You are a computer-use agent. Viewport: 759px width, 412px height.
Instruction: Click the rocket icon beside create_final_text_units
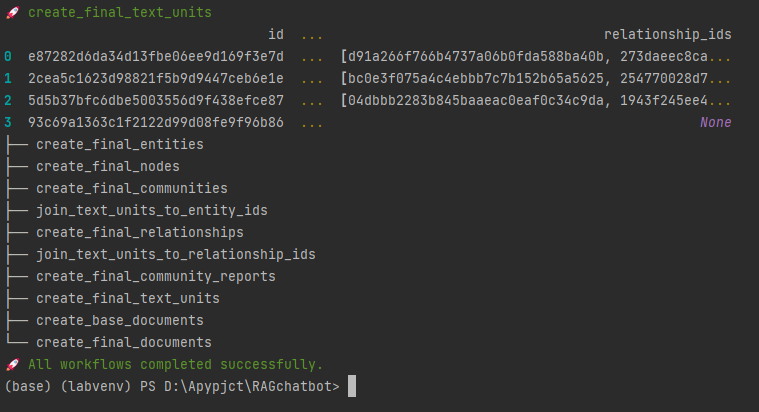pyautogui.click(x=13, y=13)
